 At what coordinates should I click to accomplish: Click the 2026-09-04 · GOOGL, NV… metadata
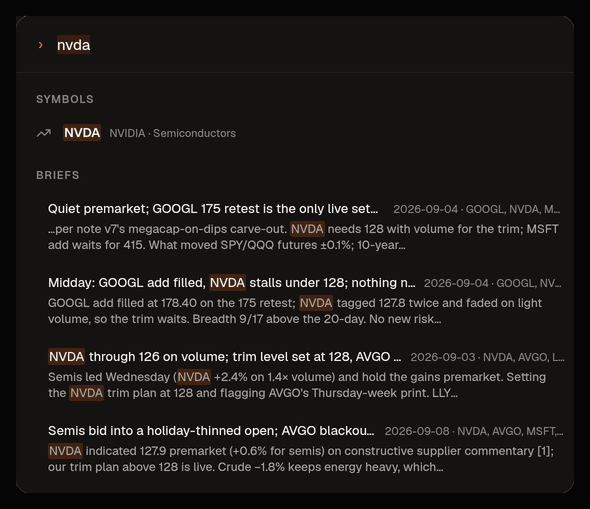(x=493, y=283)
